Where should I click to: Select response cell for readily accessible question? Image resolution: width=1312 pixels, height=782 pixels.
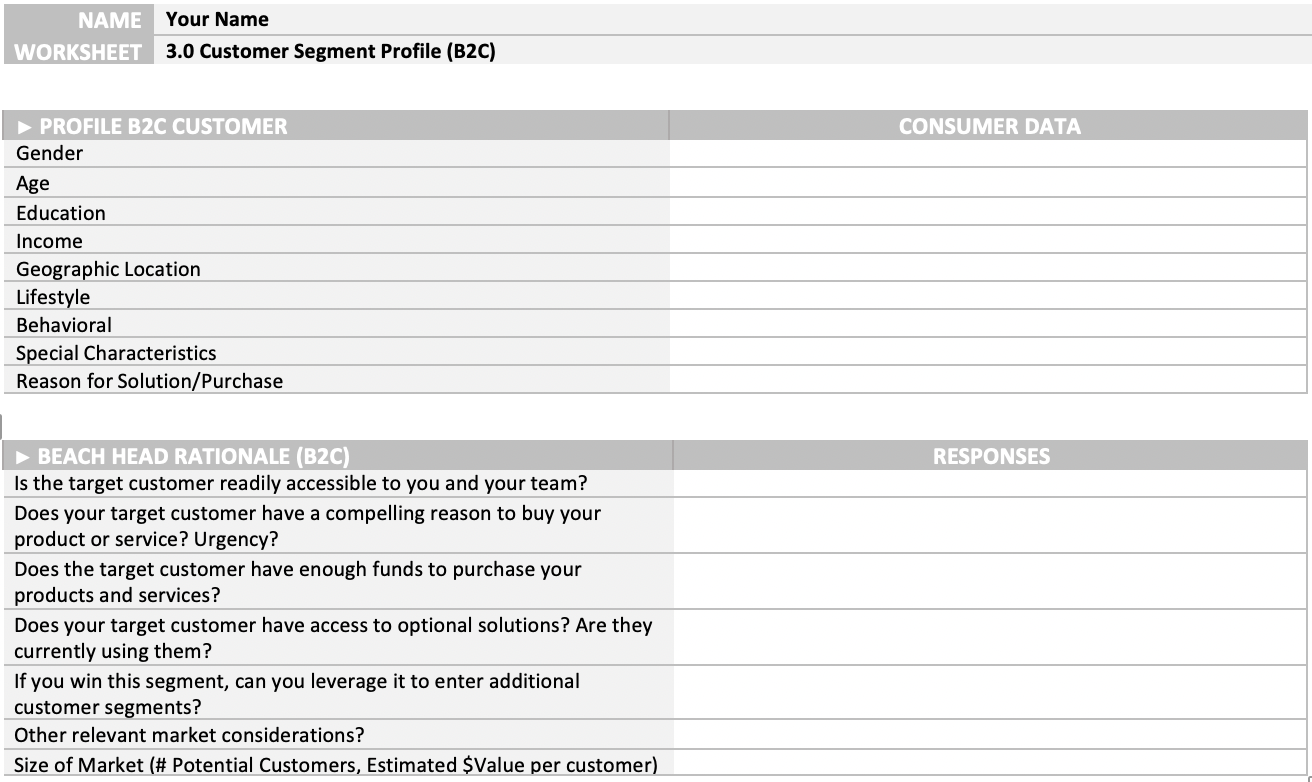(x=990, y=484)
